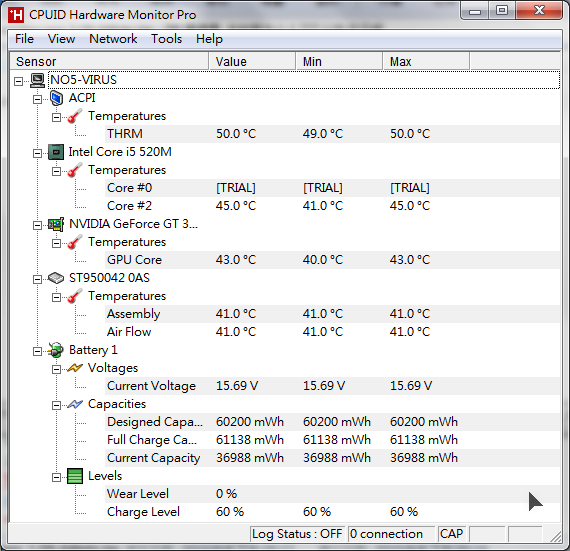Click the Capacities graph icon

(x=75, y=404)
